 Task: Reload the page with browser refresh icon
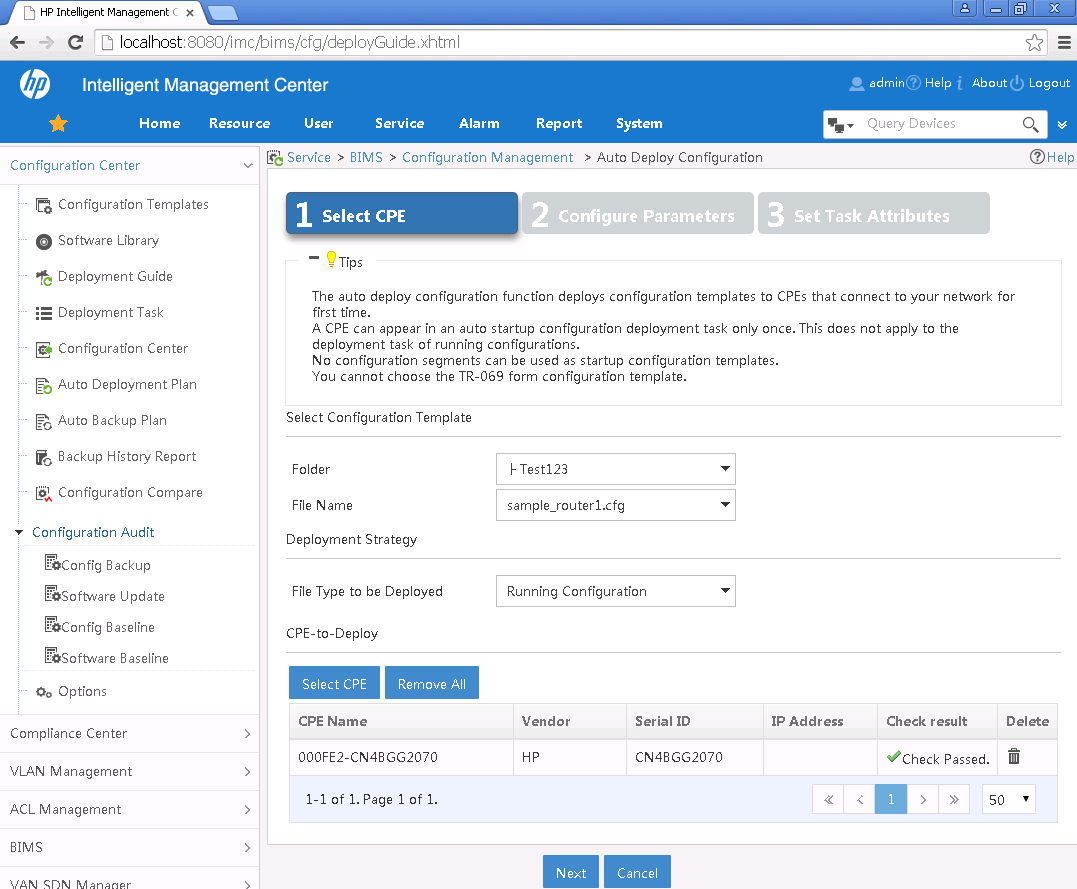point(76,43)
